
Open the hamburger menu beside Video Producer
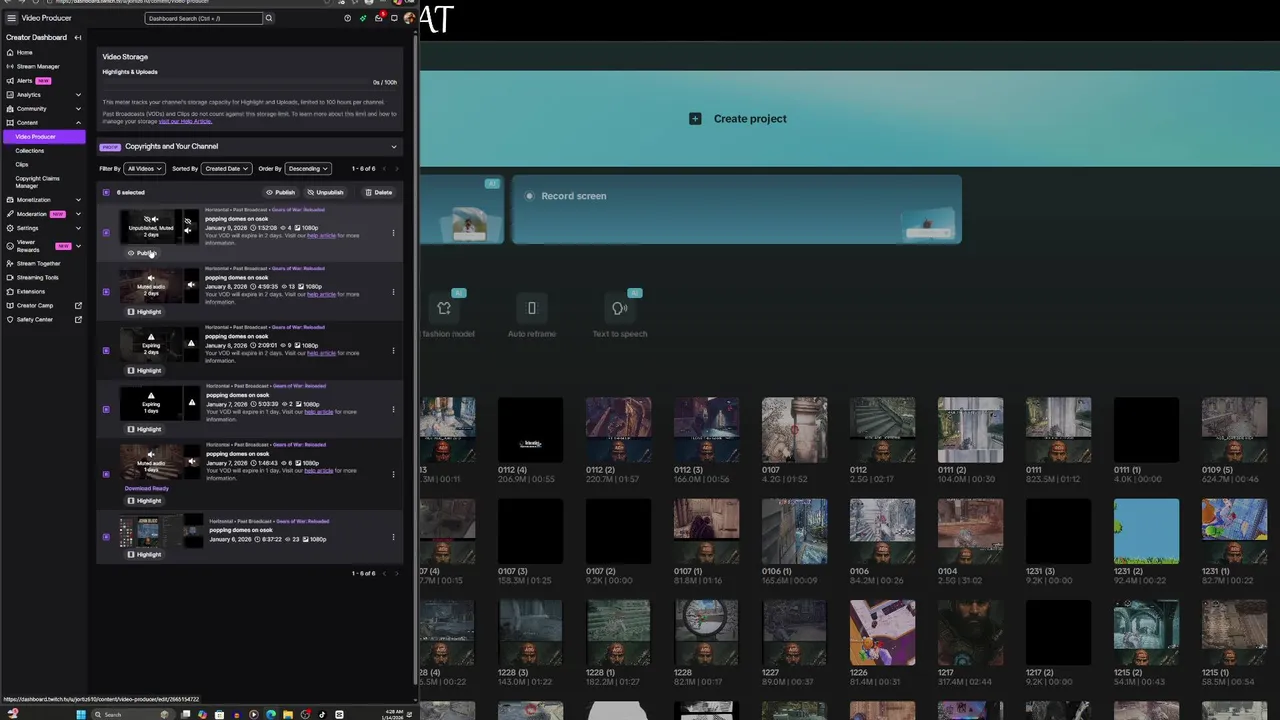(11, 18)
